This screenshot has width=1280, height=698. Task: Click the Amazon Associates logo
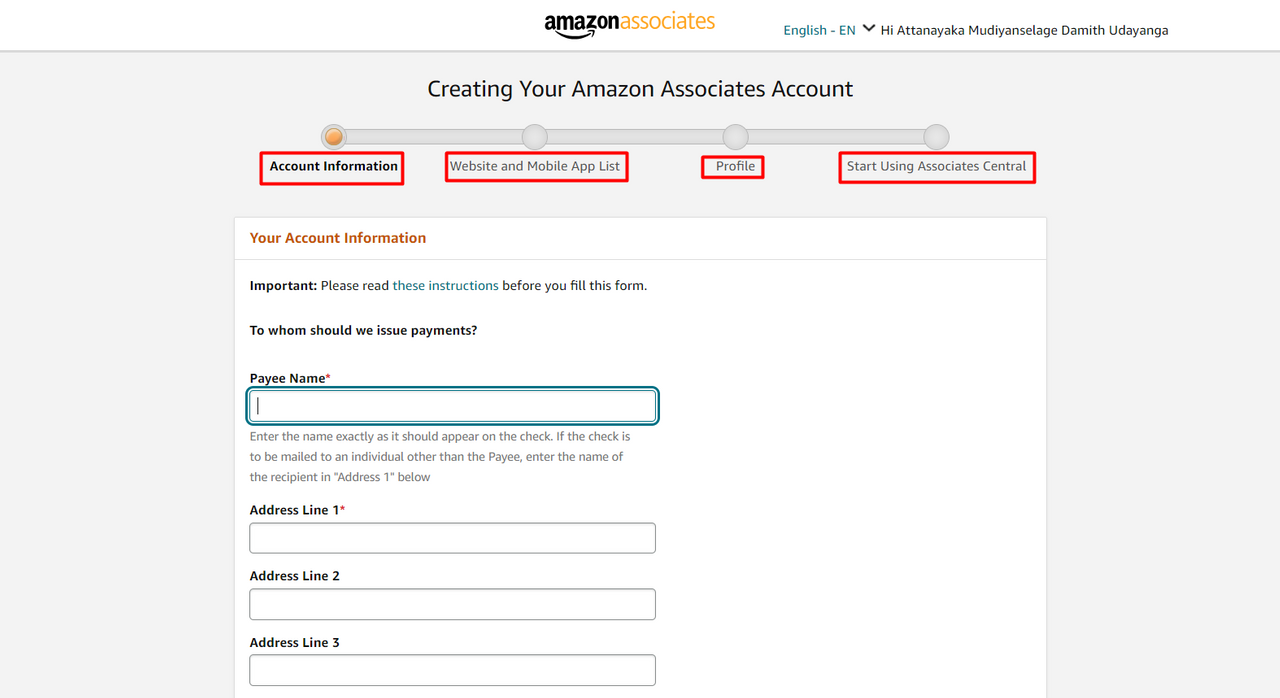630,24
